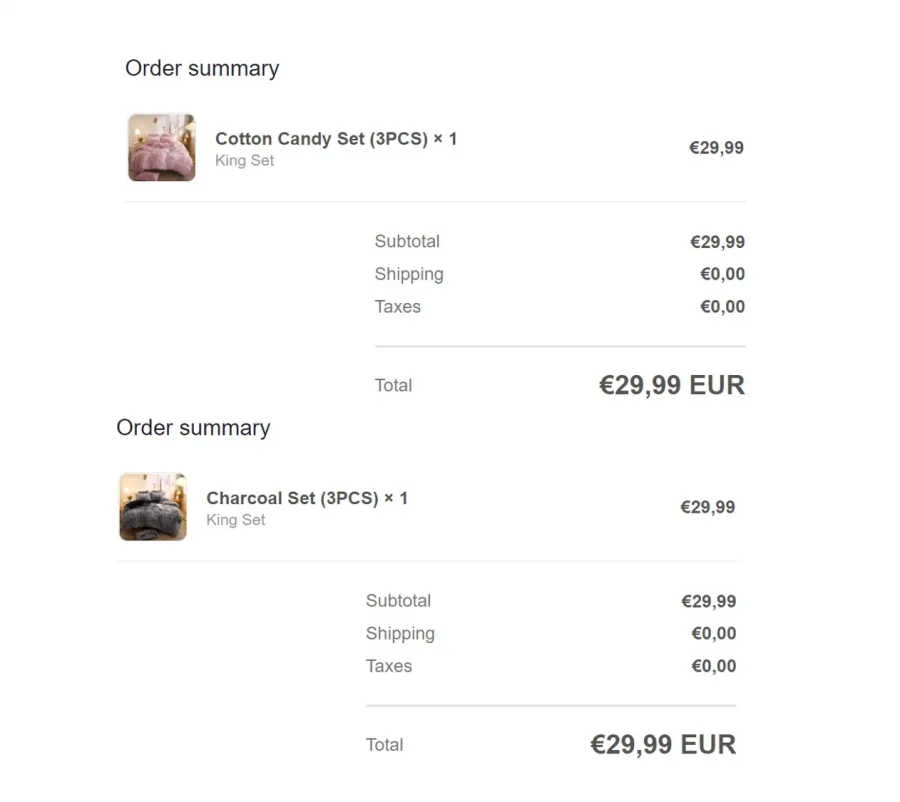
Task: Click the first order's €29,99 EUR total
Action: [x=672, y=385]
